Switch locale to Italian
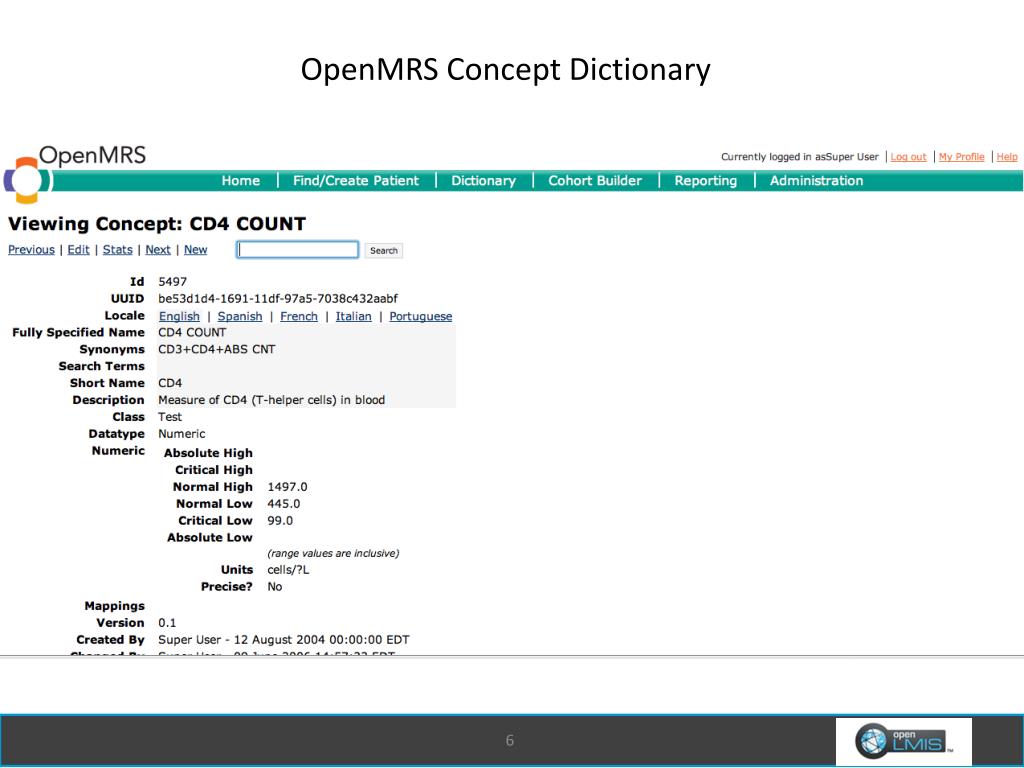 pyautogui.click(x=353, y=316)
